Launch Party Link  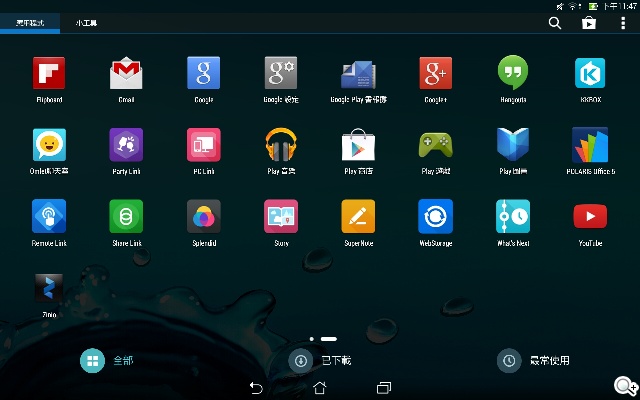click(x=126, y=146)
